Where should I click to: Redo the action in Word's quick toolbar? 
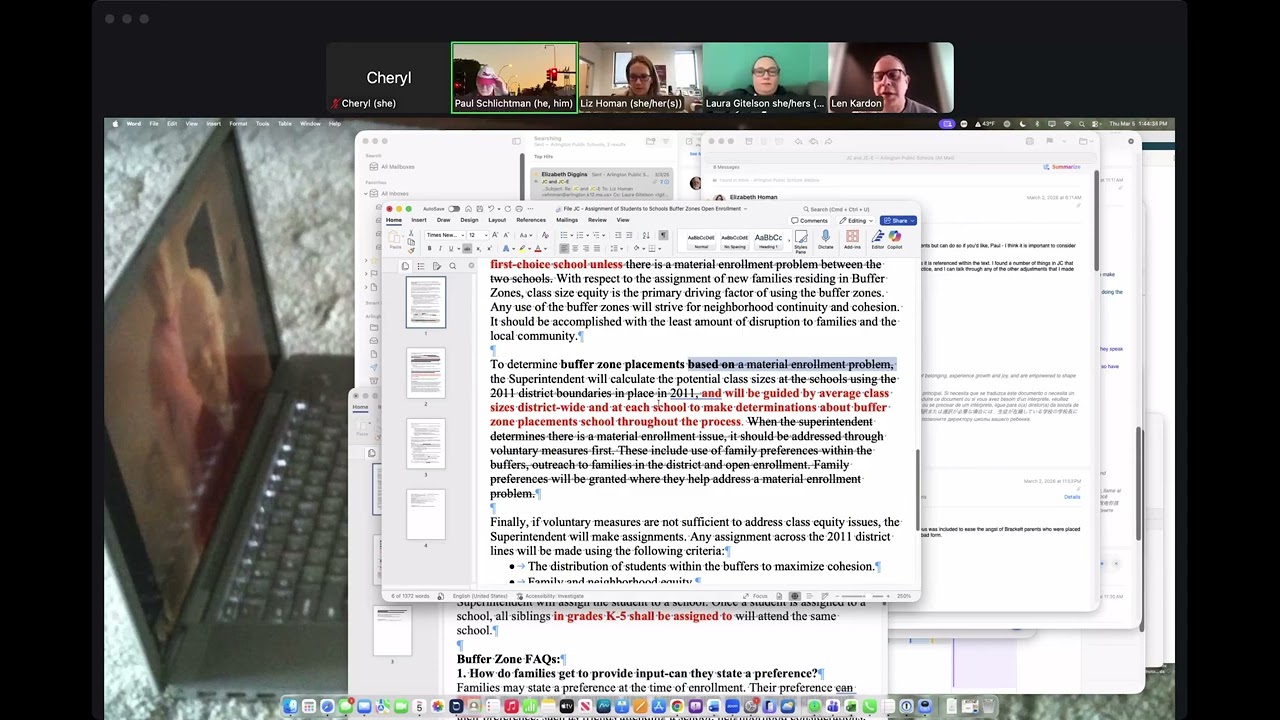(508, 209)
